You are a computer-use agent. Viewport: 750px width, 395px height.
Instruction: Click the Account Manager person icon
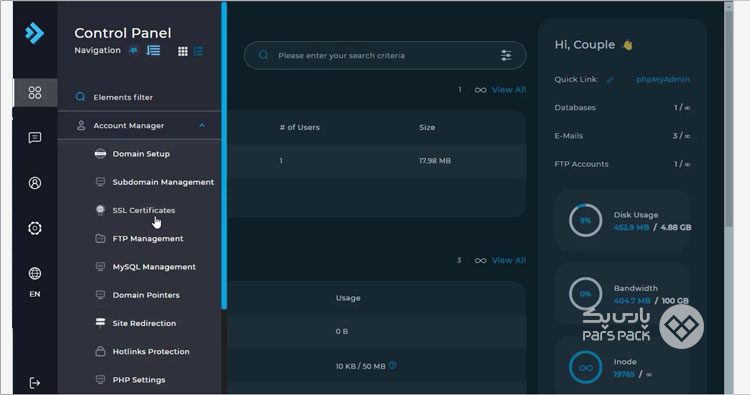point(81,125)
